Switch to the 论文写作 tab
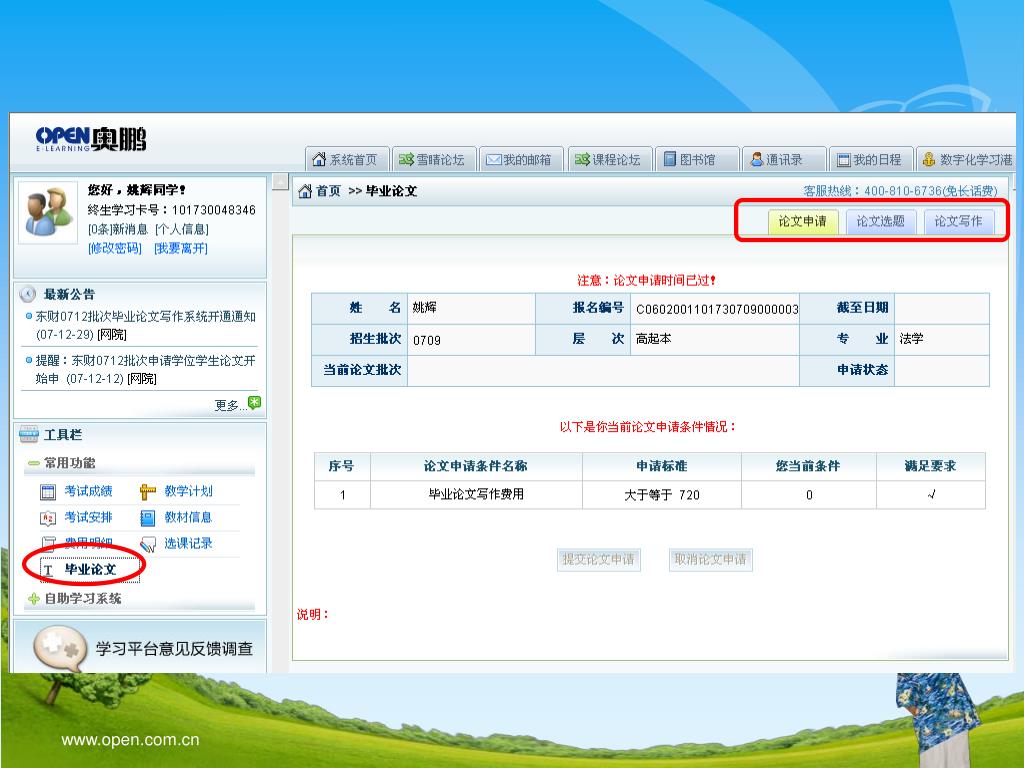This screenshot has width=1024, height=768. 958,221
